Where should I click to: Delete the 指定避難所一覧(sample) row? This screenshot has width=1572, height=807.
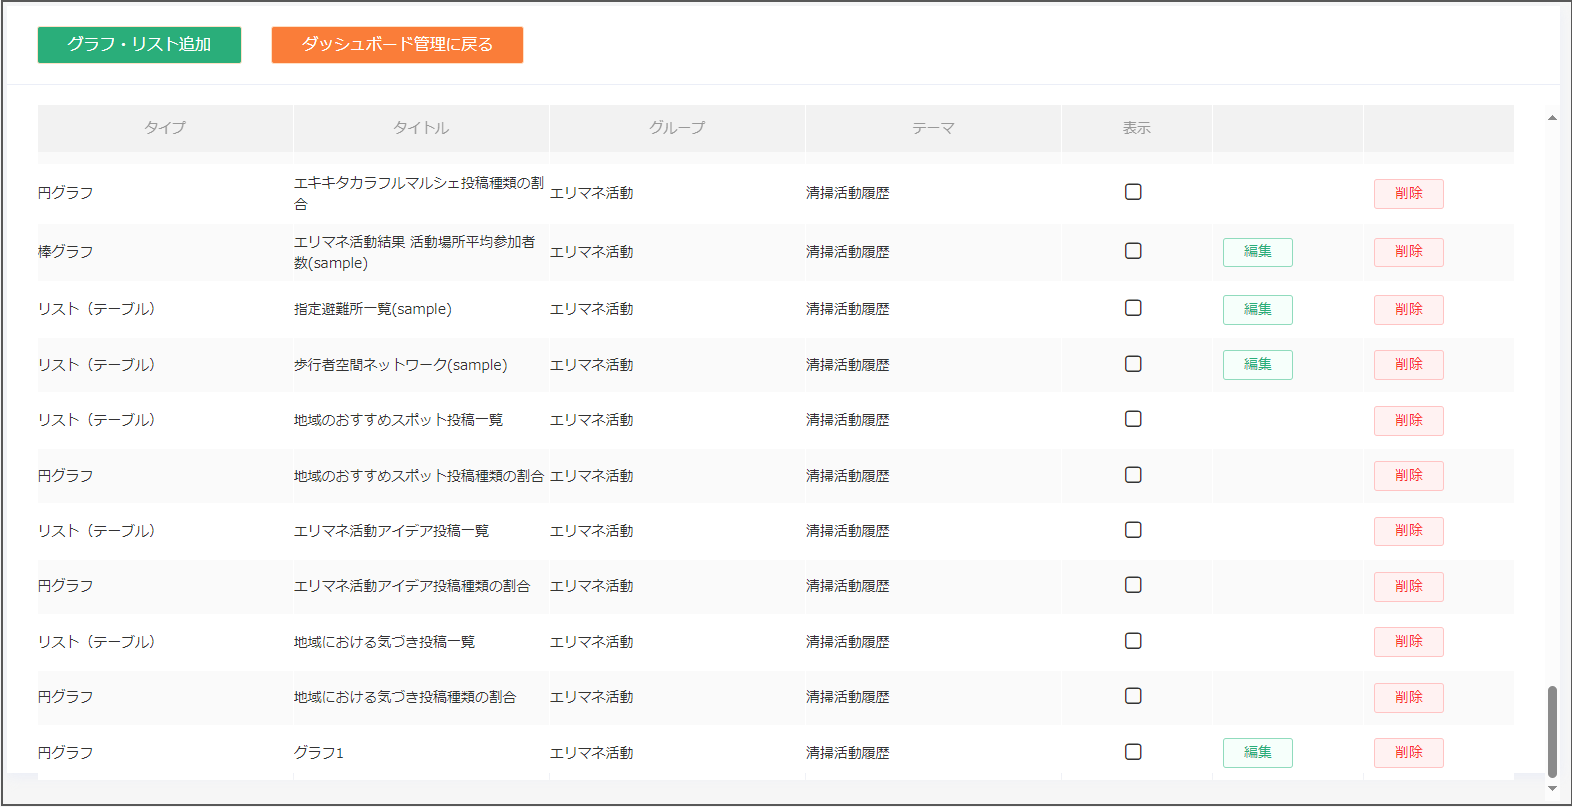click(1409, 310)
